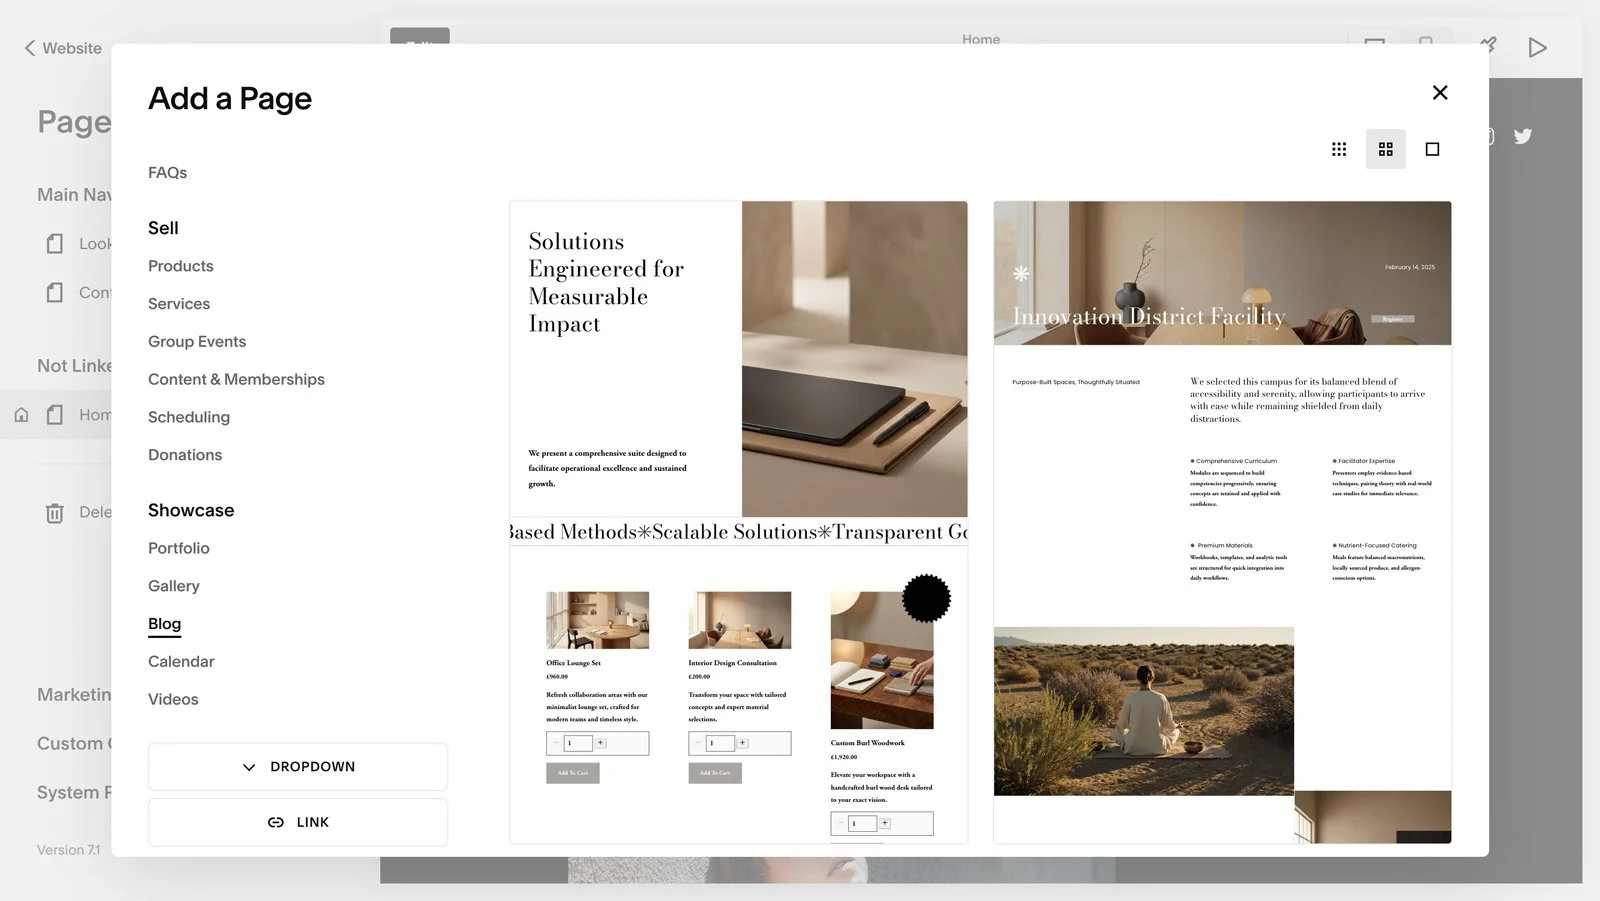Add a Link button
Image resolution: width=1600 pixels, height=901 pixels.
pos(298,822)
